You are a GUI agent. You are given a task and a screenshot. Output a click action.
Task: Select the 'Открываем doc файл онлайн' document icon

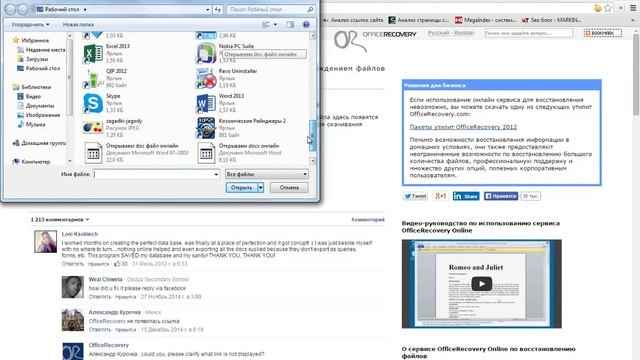pos(93,153)
